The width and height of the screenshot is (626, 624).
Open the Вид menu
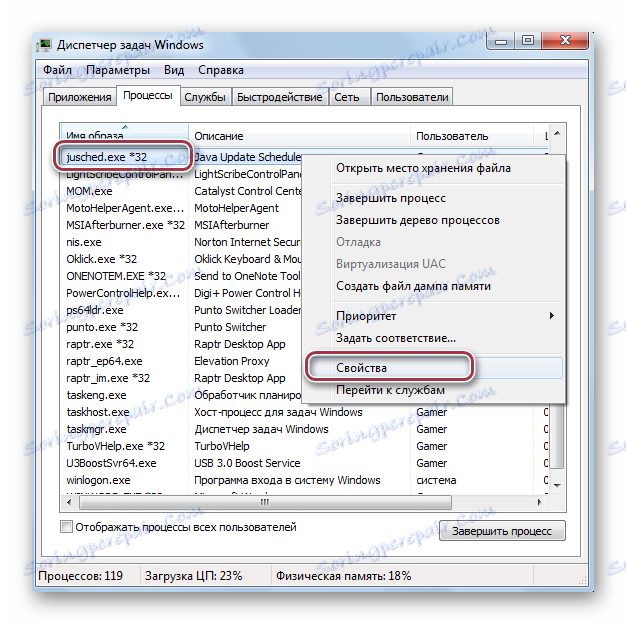tap(174, 70)
